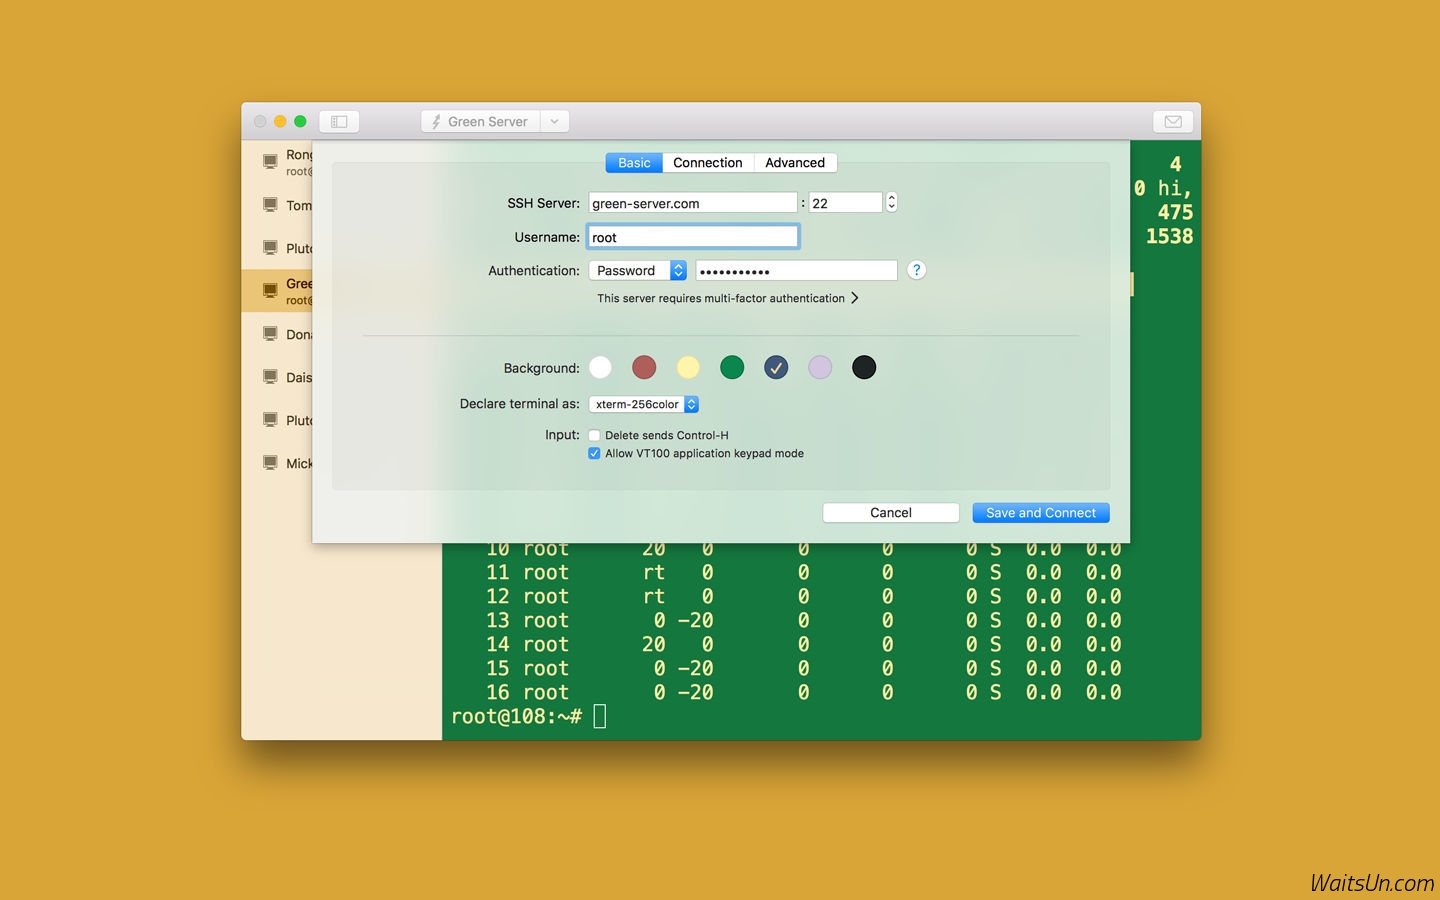Enable Delete sends Control-H checkbox
Screen dimensions: 1440x900
click(x=594, y=436)
